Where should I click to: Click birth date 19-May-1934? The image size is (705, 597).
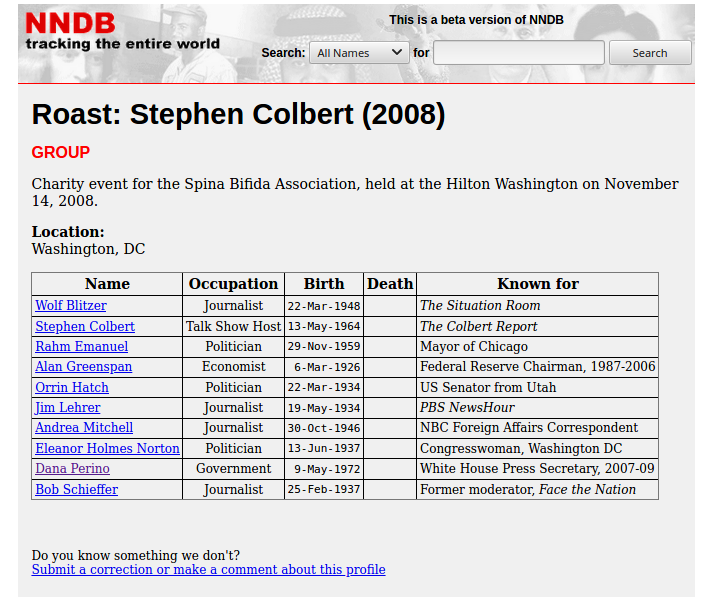click(324, 408)
